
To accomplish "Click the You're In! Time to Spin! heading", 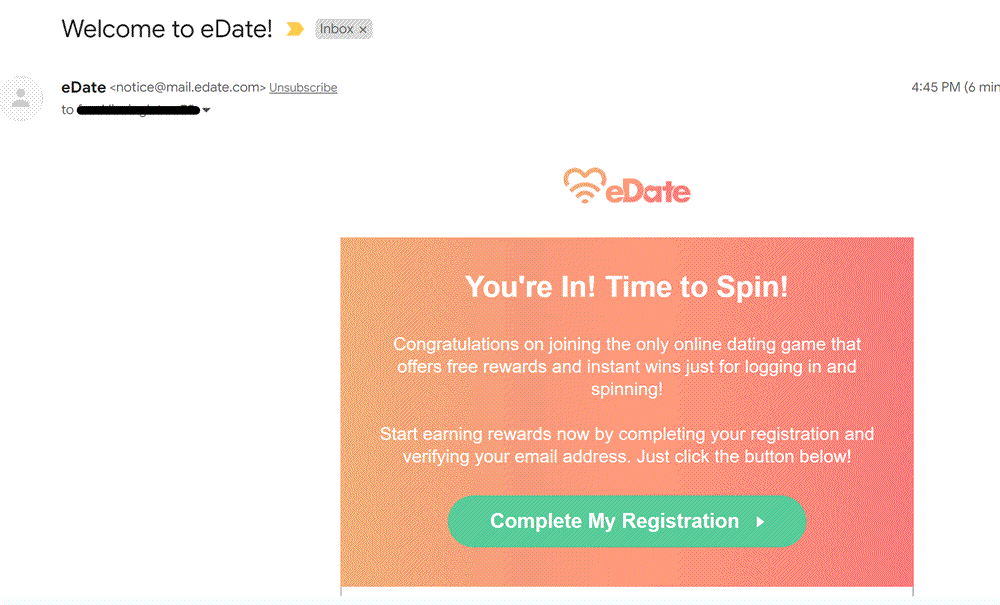I will click(x=627, y=286).
